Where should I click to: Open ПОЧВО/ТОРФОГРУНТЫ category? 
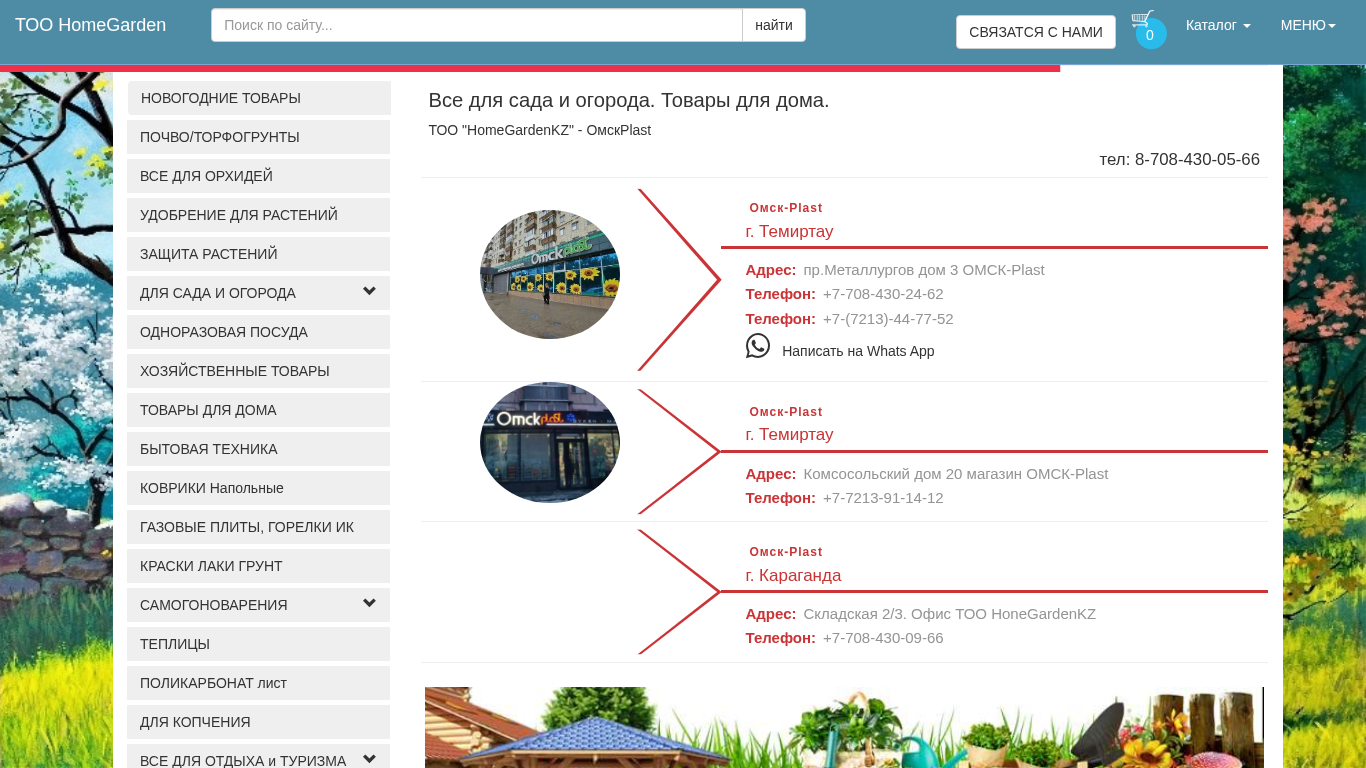point(259,137)
